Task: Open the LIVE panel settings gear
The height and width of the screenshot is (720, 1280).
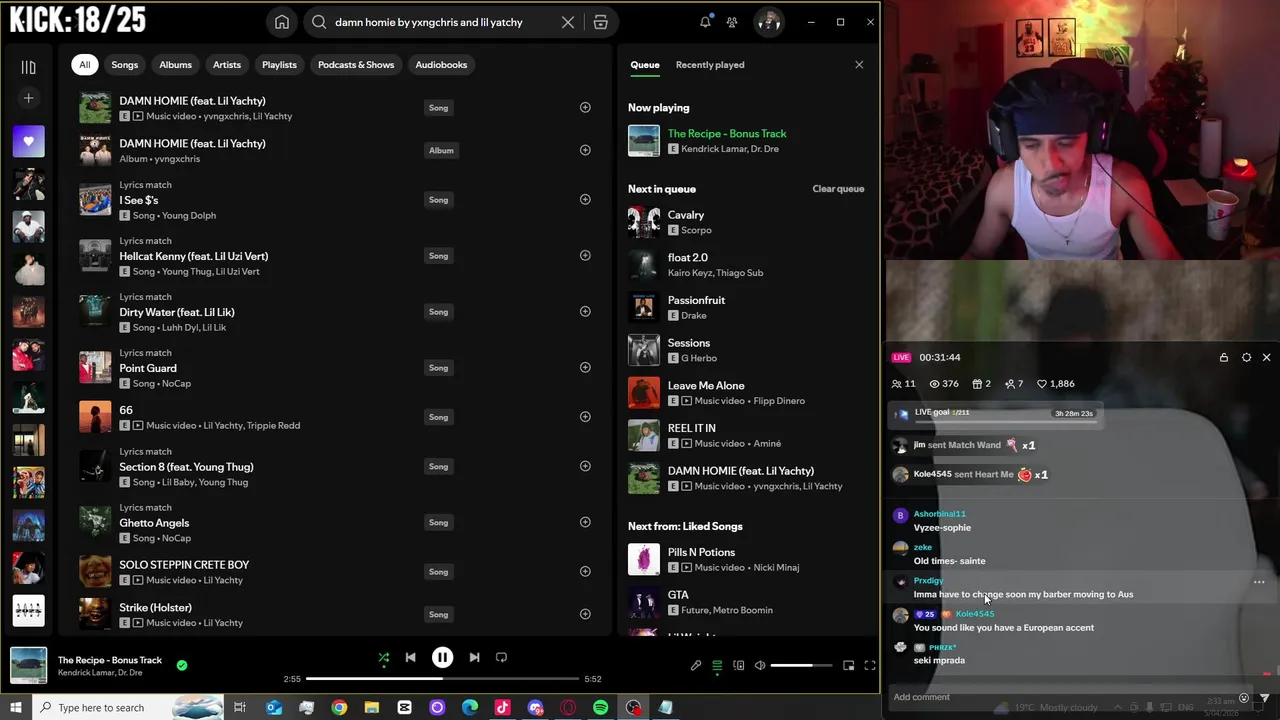Action: pyautogui.click(x=1246, y=357)
